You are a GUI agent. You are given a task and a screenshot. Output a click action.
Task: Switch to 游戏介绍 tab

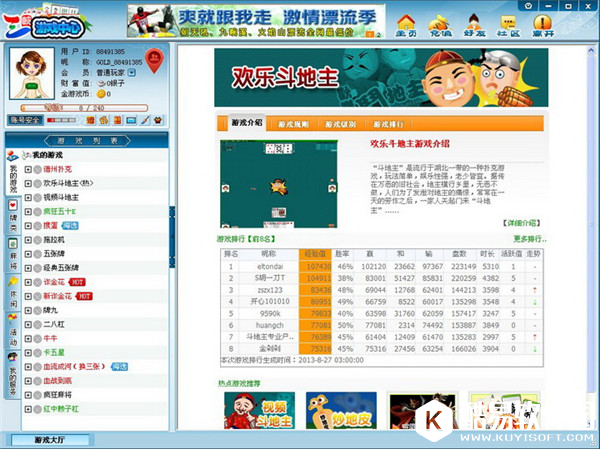point(247,123)
